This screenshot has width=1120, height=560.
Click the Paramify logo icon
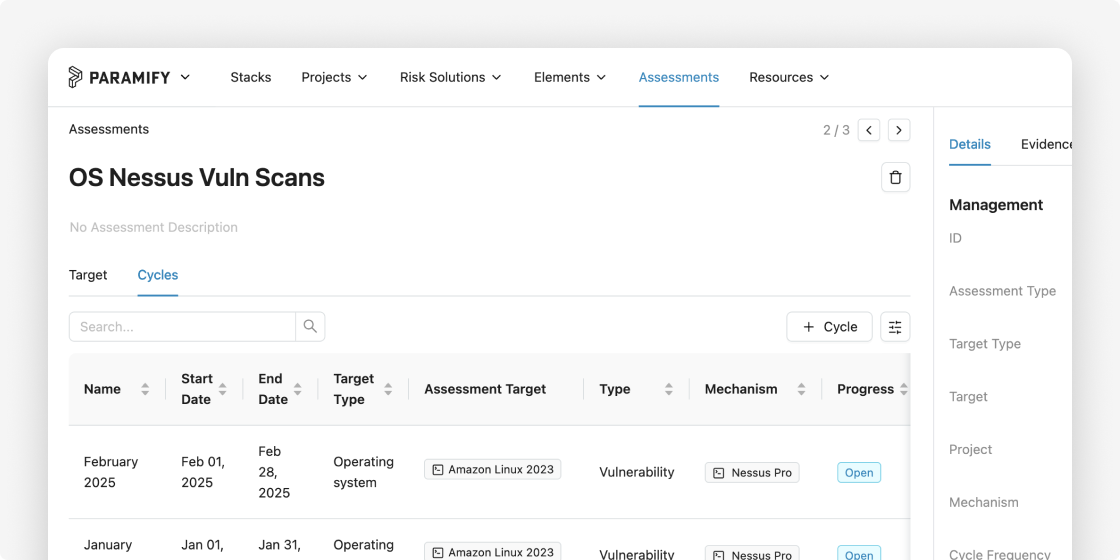click(76, 77)
